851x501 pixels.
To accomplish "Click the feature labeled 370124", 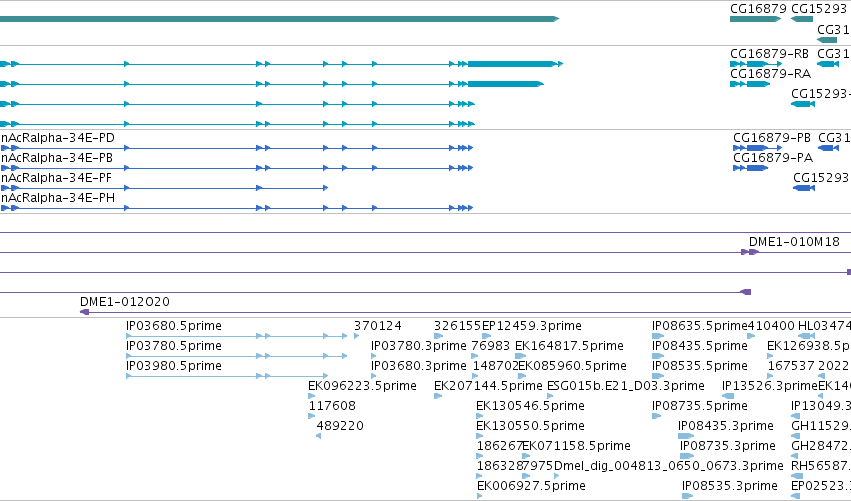I will [357, 336].
